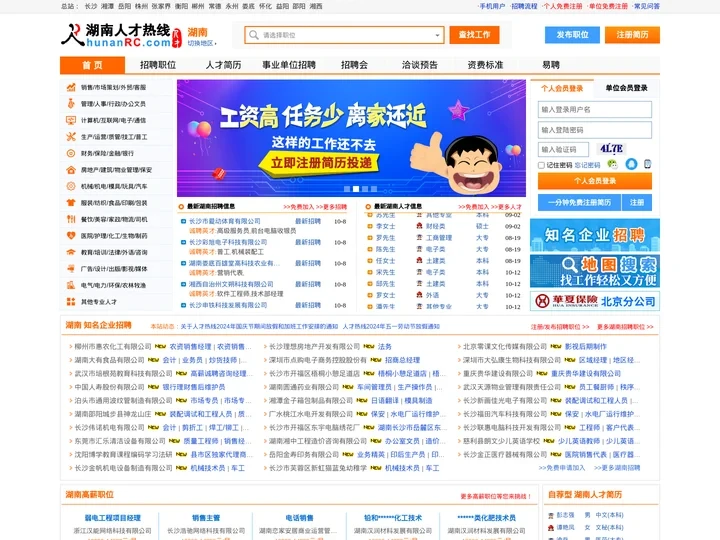
Task: Click the person icon next to 工商管理
Action: tap(419, 237)
